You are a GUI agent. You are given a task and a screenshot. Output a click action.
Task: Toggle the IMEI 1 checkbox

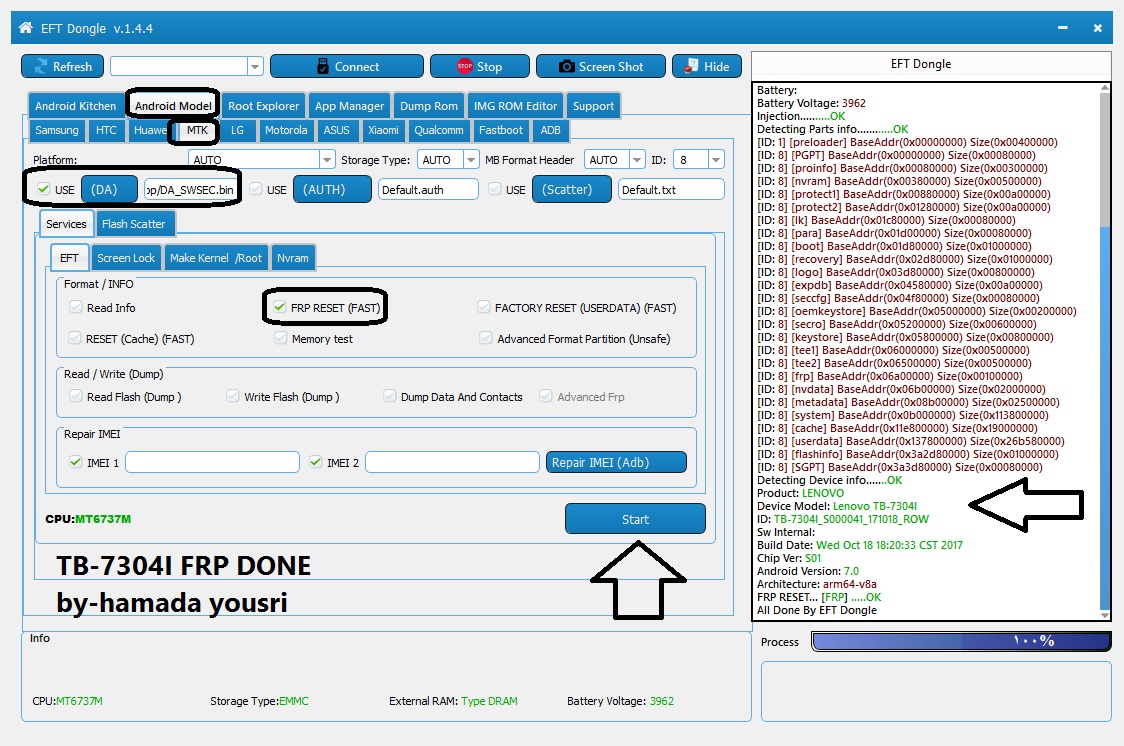pos(75,462)
